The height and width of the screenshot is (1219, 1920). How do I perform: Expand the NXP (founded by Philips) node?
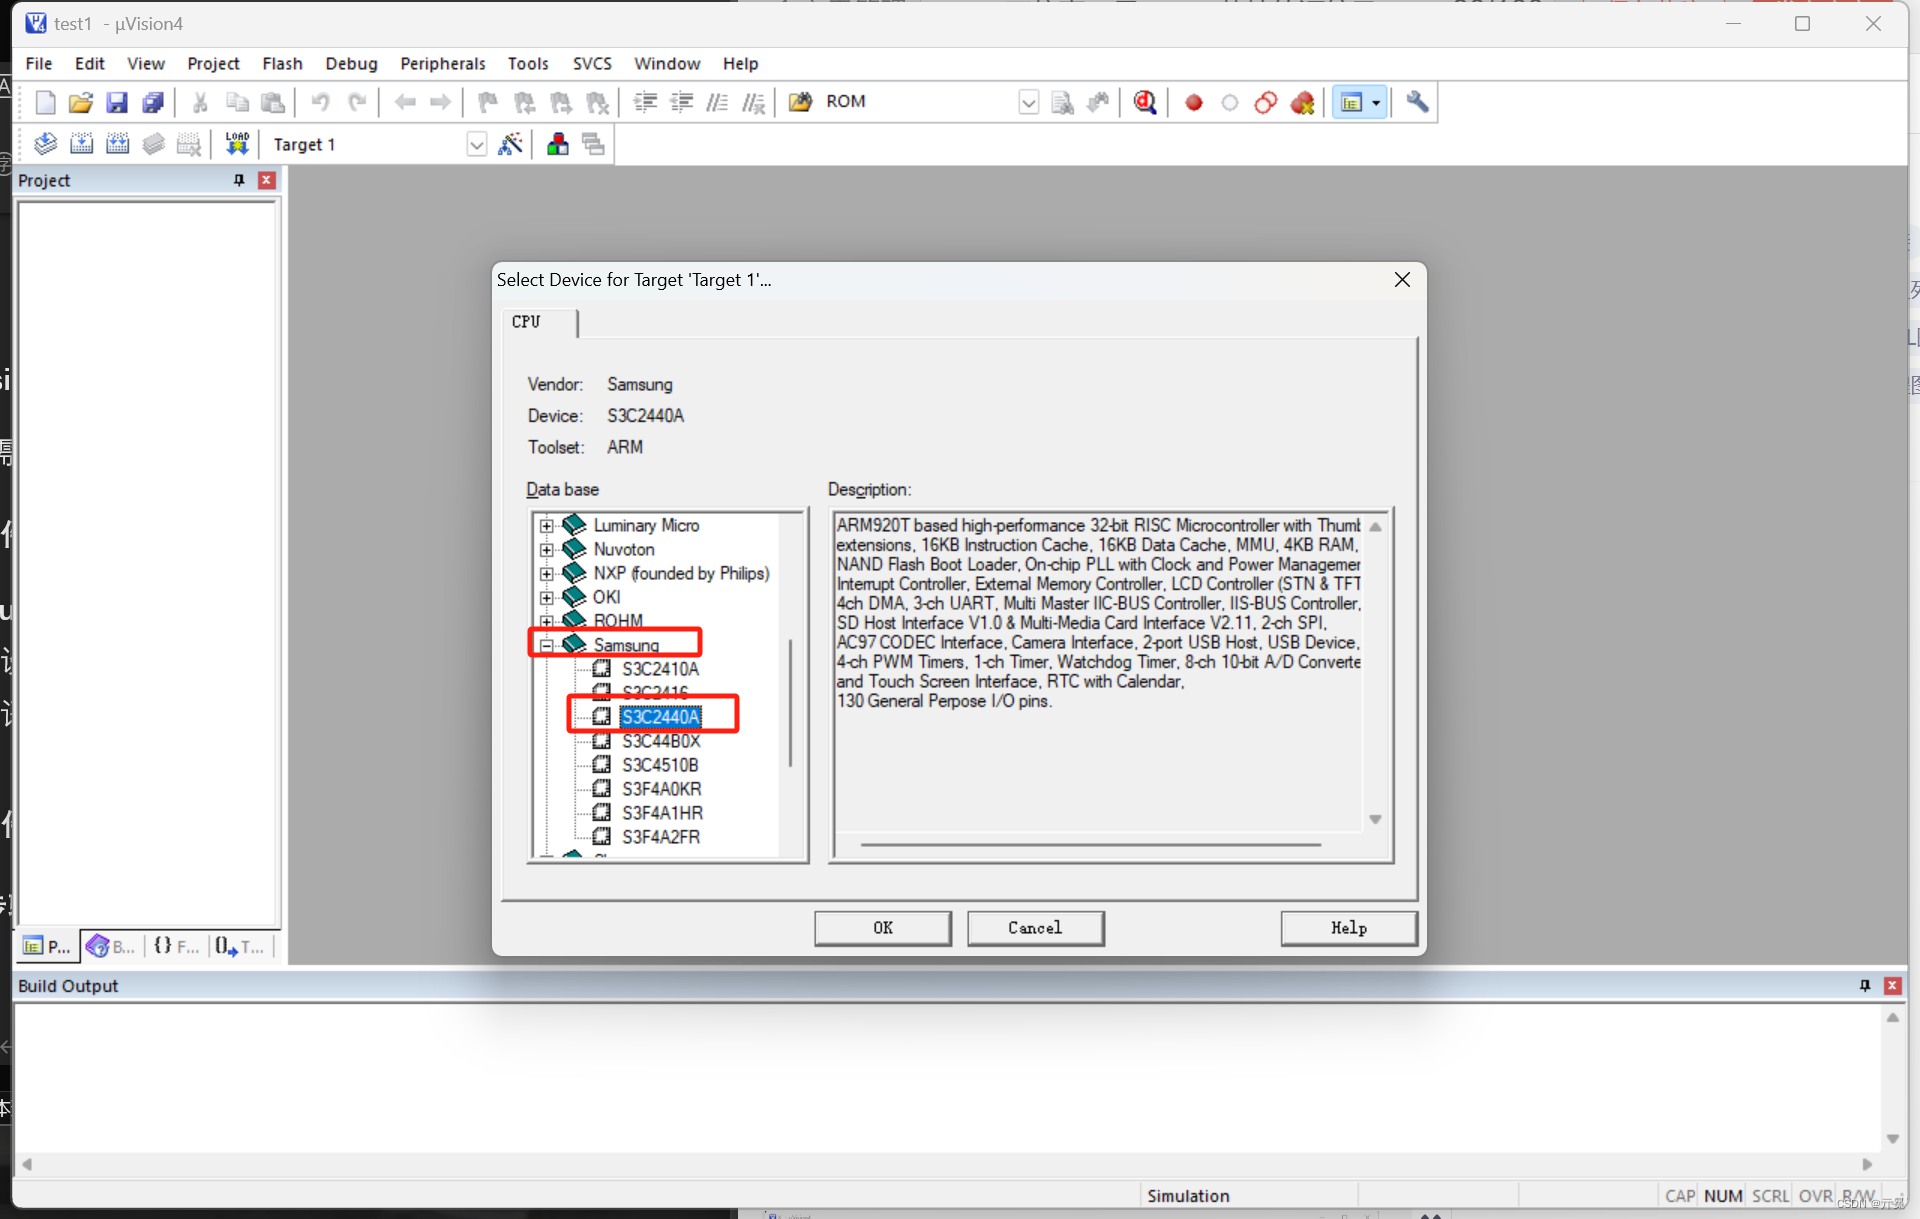pyautogui.click(x=546, y=573)
